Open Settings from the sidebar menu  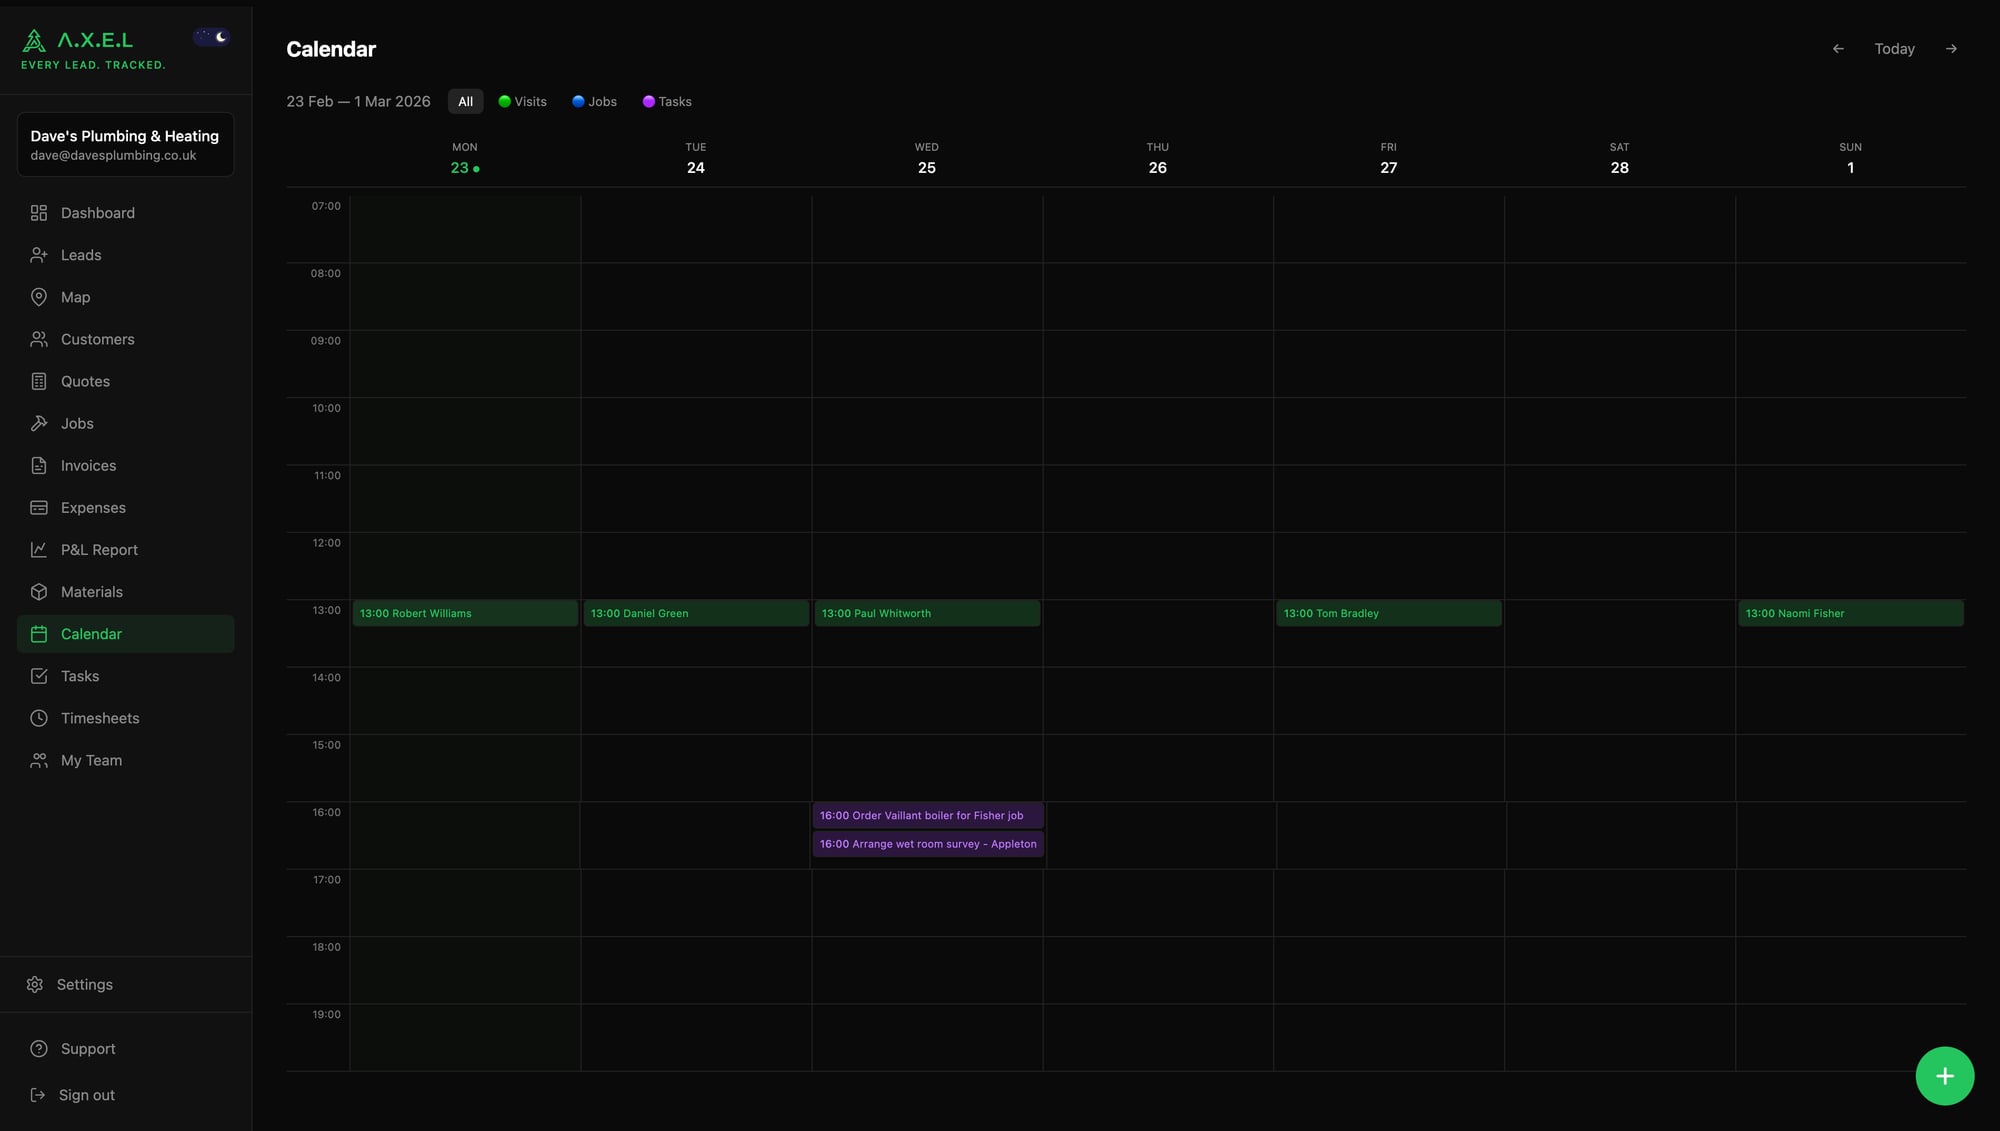pos(85,984)
